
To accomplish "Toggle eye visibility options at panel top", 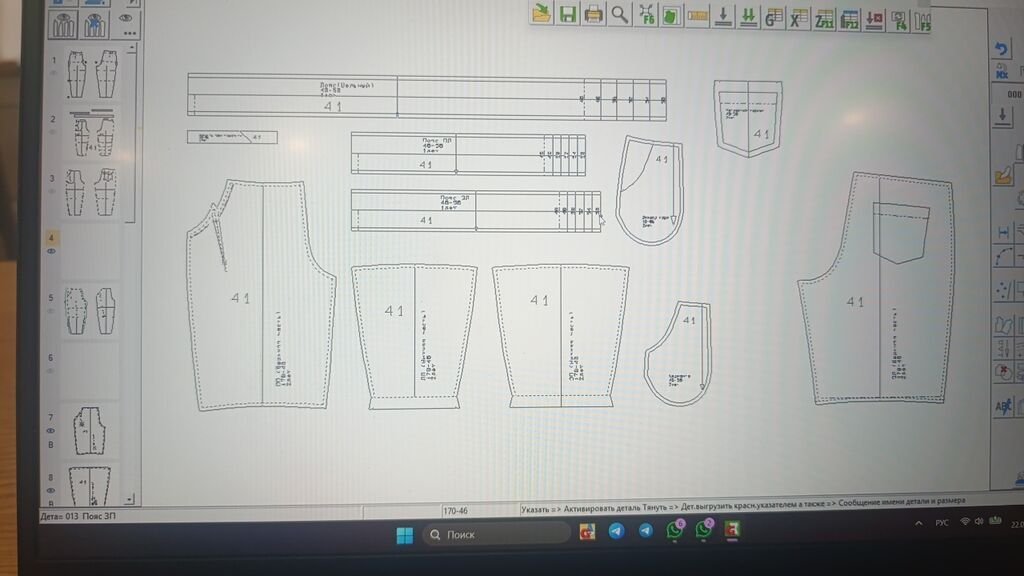I will click(x=127, y=24).
